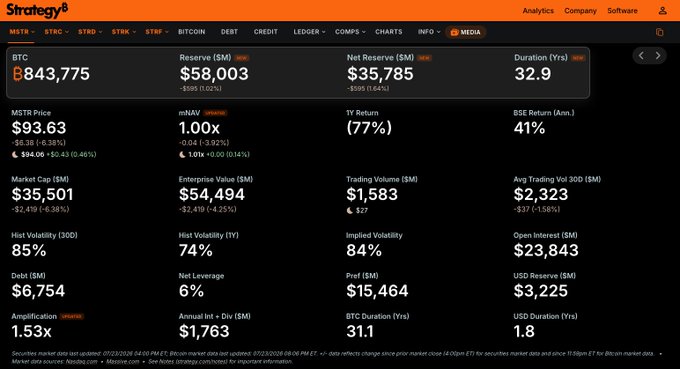Click the MSTR price change -$6.38 (-6.38%)
Viewport: 680px width, 369px height.
point(39,143)
